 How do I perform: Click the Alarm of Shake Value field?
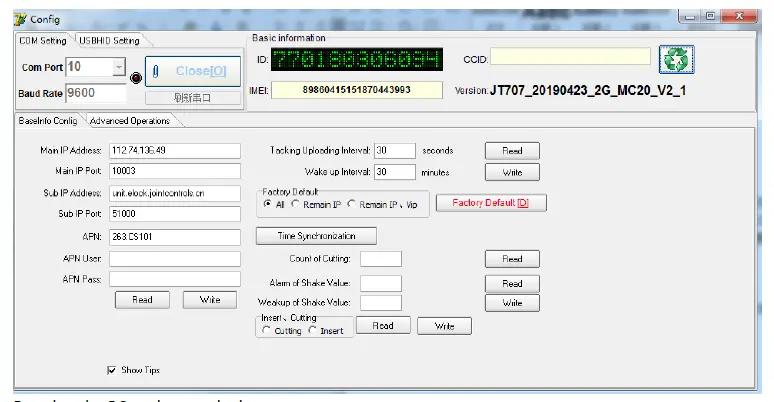pos(381,283)
